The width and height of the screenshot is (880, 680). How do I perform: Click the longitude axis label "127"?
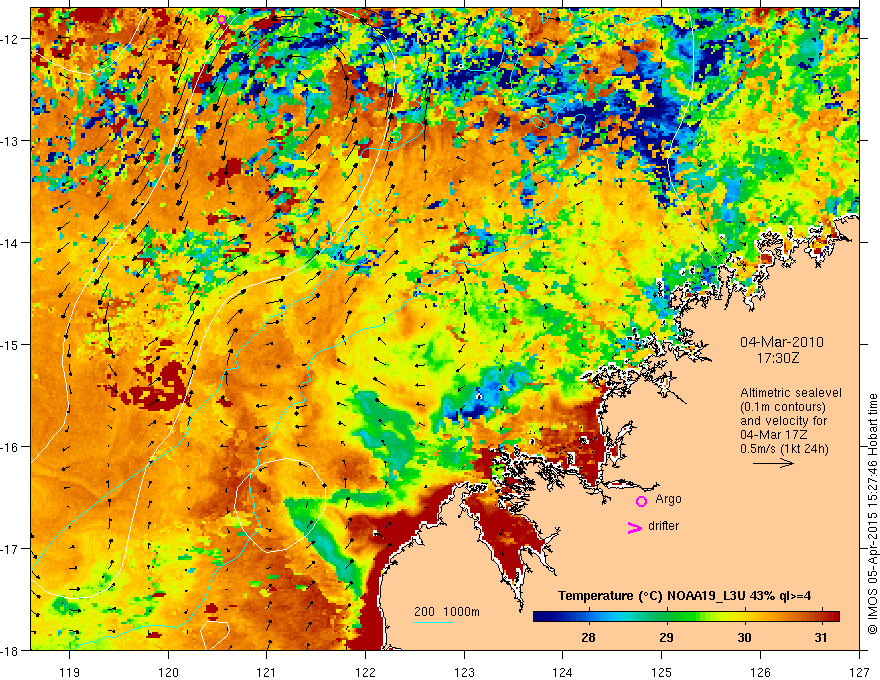tap(859, 673)
